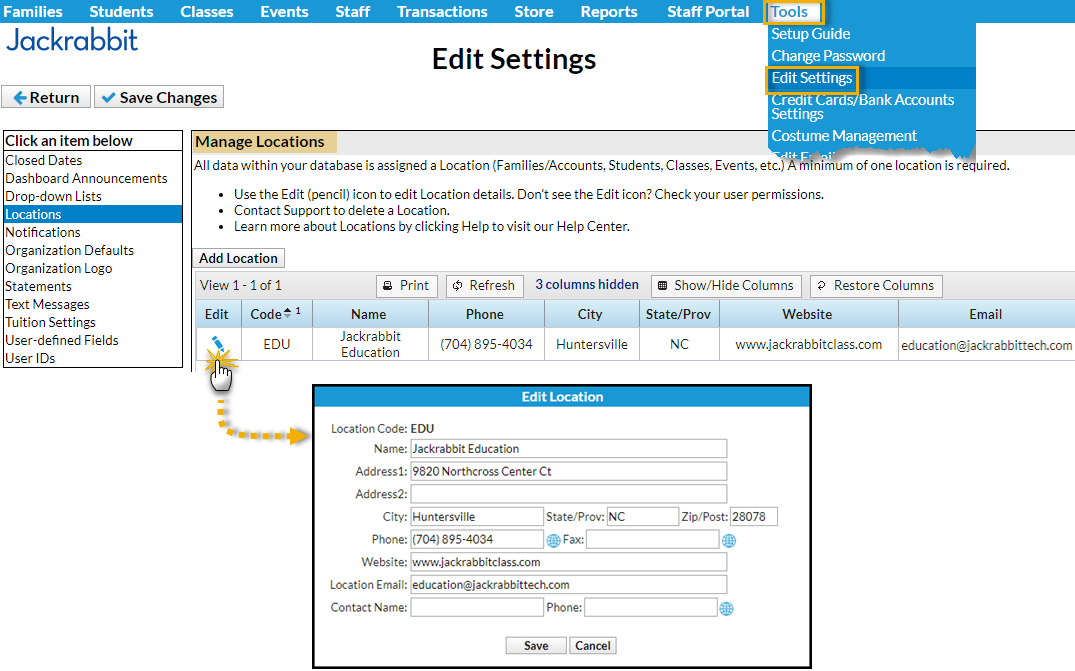Screen dimensions: 1075x671
Task: Select Notifications in settings list
Action: point(93,232)
